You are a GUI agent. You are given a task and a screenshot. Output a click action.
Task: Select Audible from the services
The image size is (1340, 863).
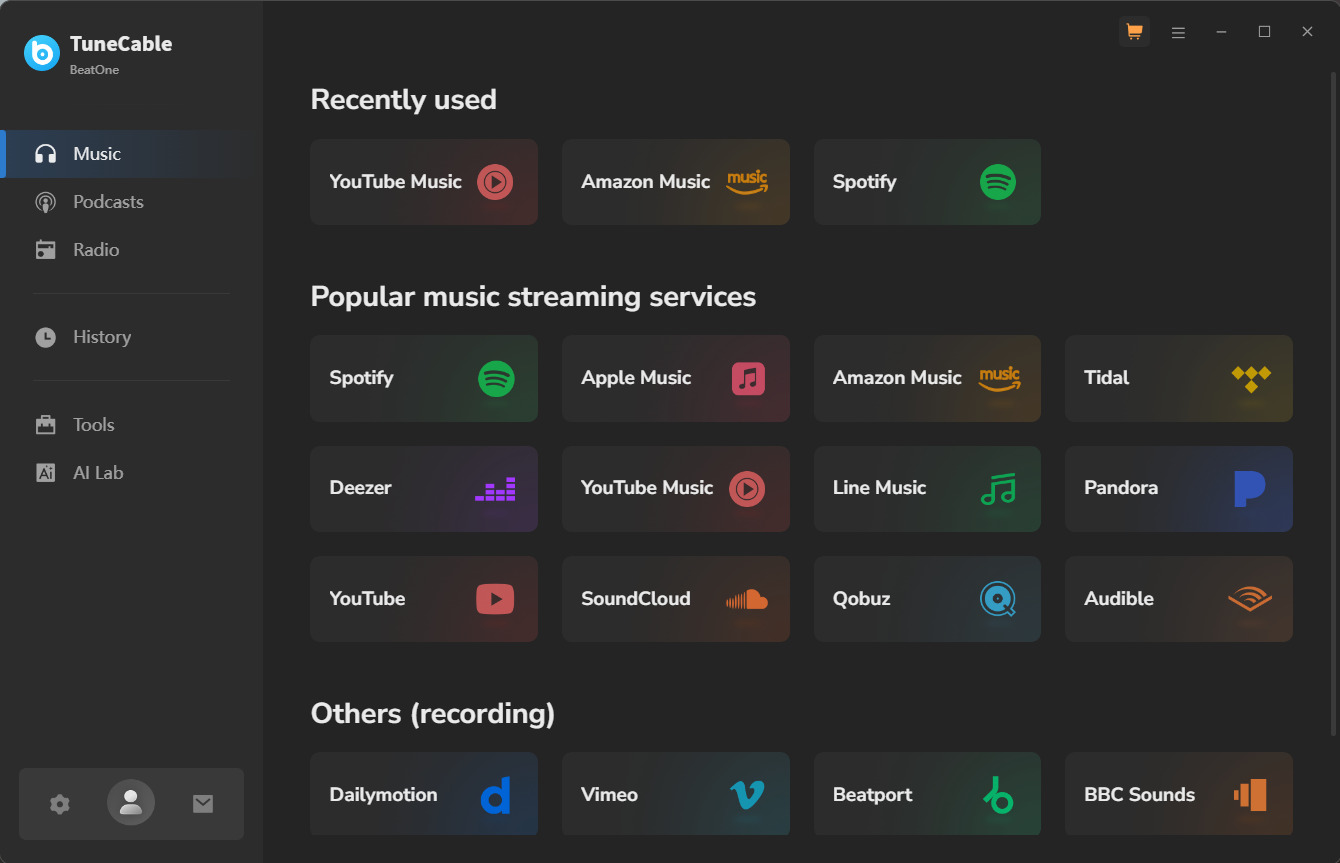[x=1178, y=599]
